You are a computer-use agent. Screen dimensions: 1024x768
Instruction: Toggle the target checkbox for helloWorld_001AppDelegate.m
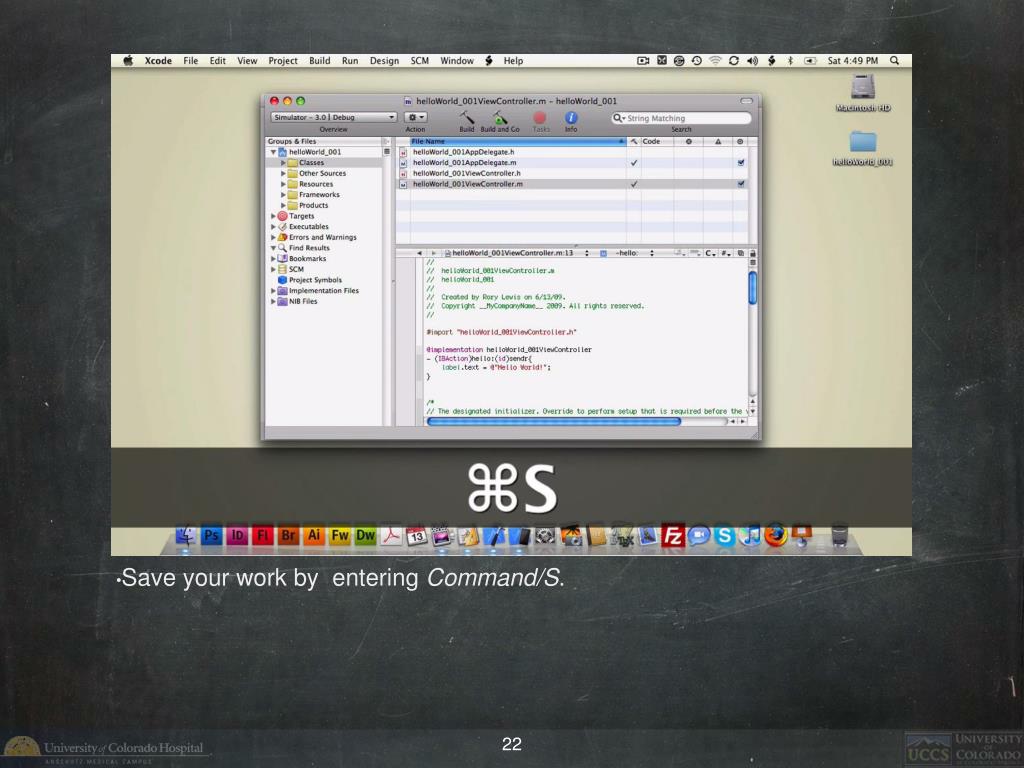[741, 163]
